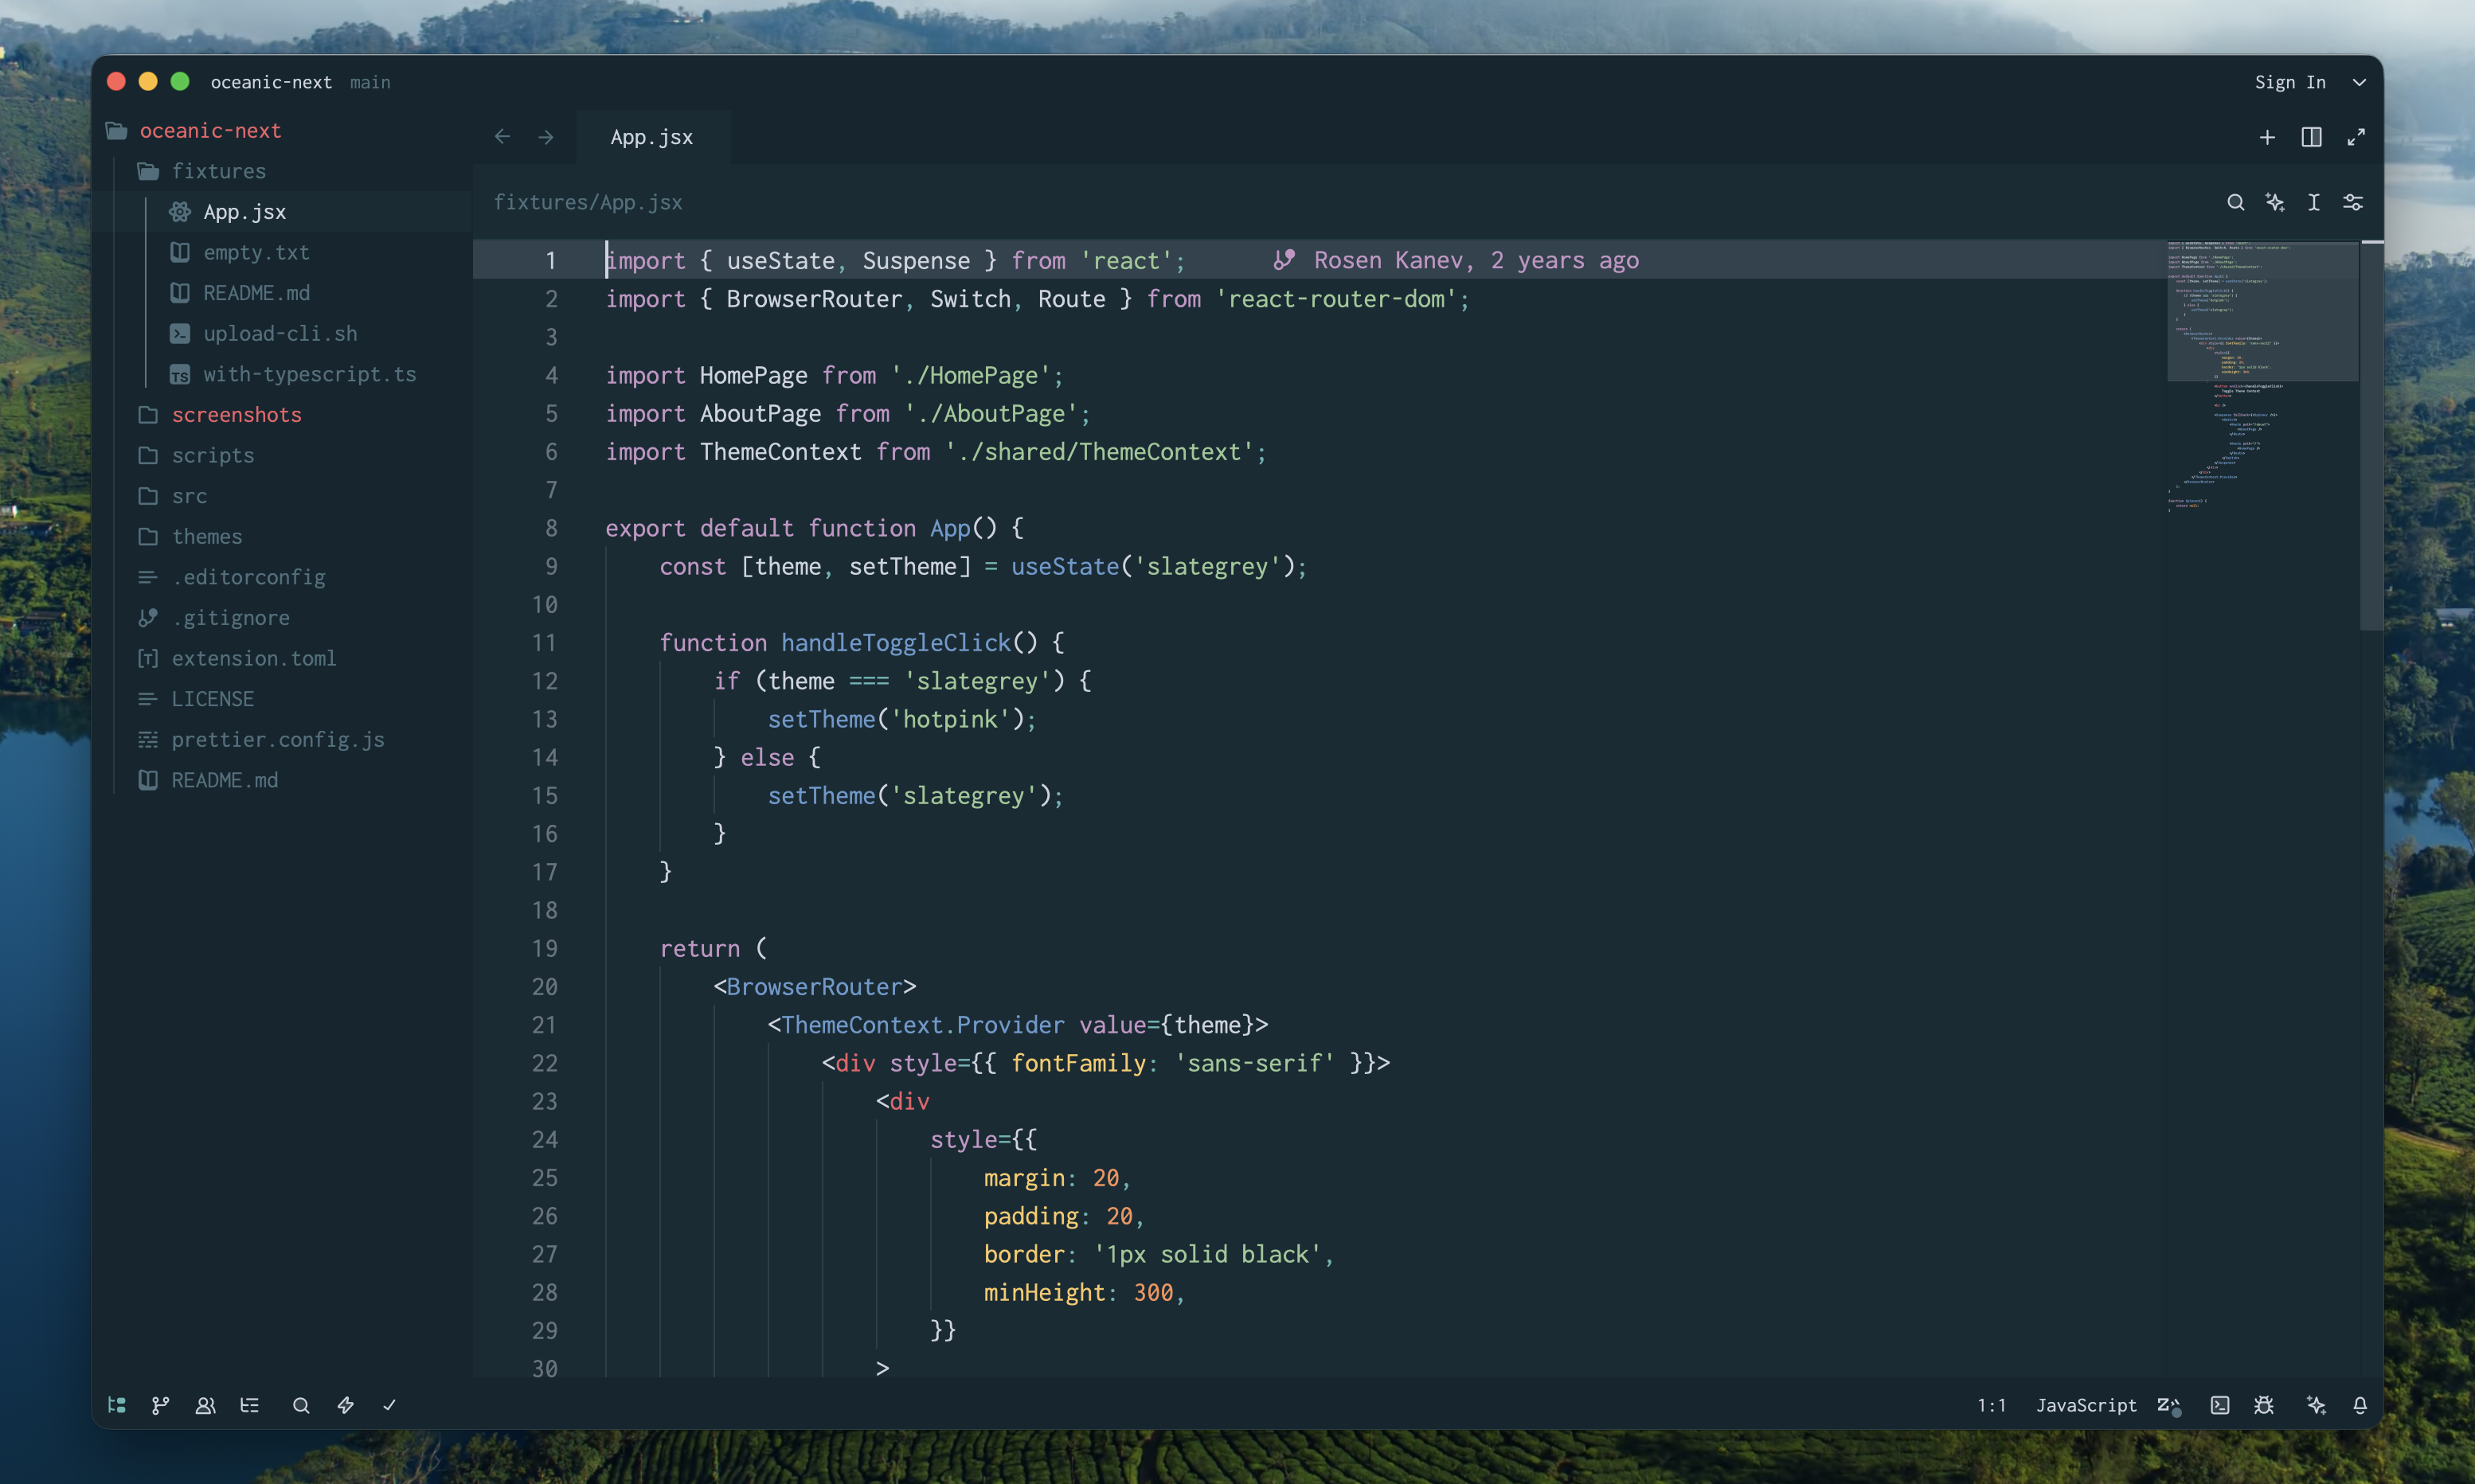
Task: Expand the scripts folder
Action: (x=282, y=455)
